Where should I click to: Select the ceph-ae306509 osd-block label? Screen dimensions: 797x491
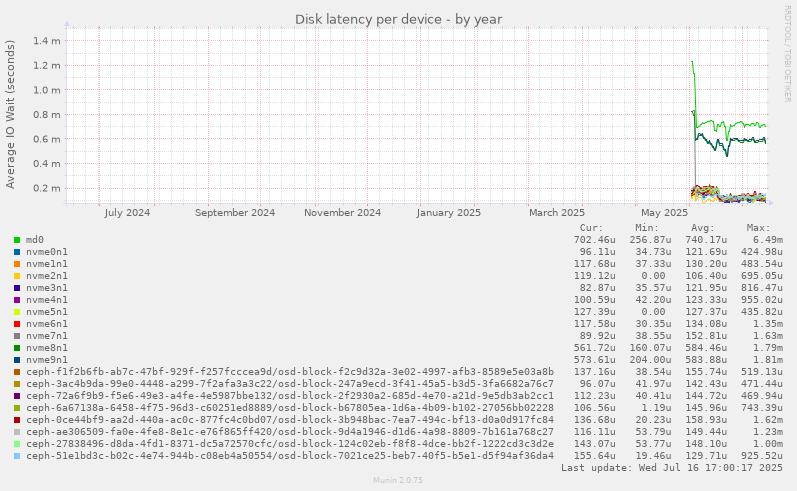tap(290, 432)
